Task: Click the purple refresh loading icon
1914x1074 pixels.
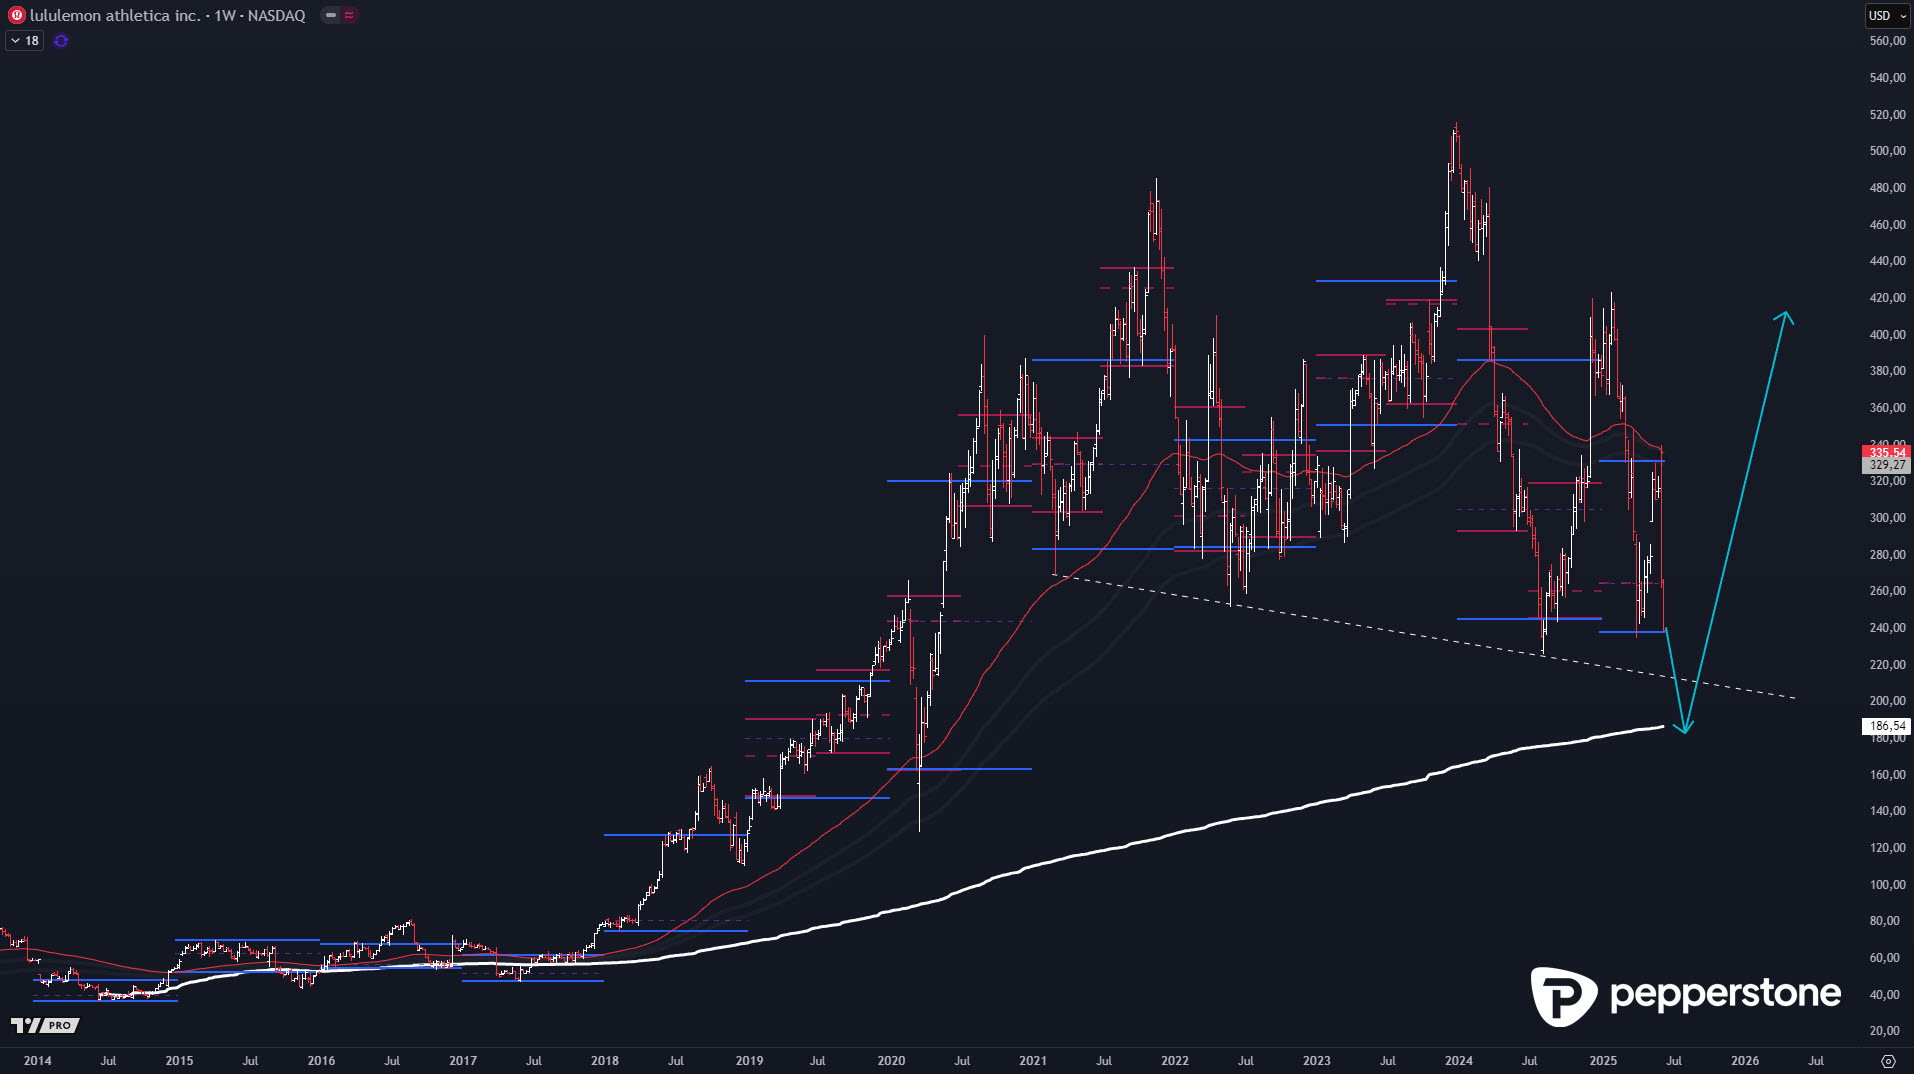Action: pos(61,41)
